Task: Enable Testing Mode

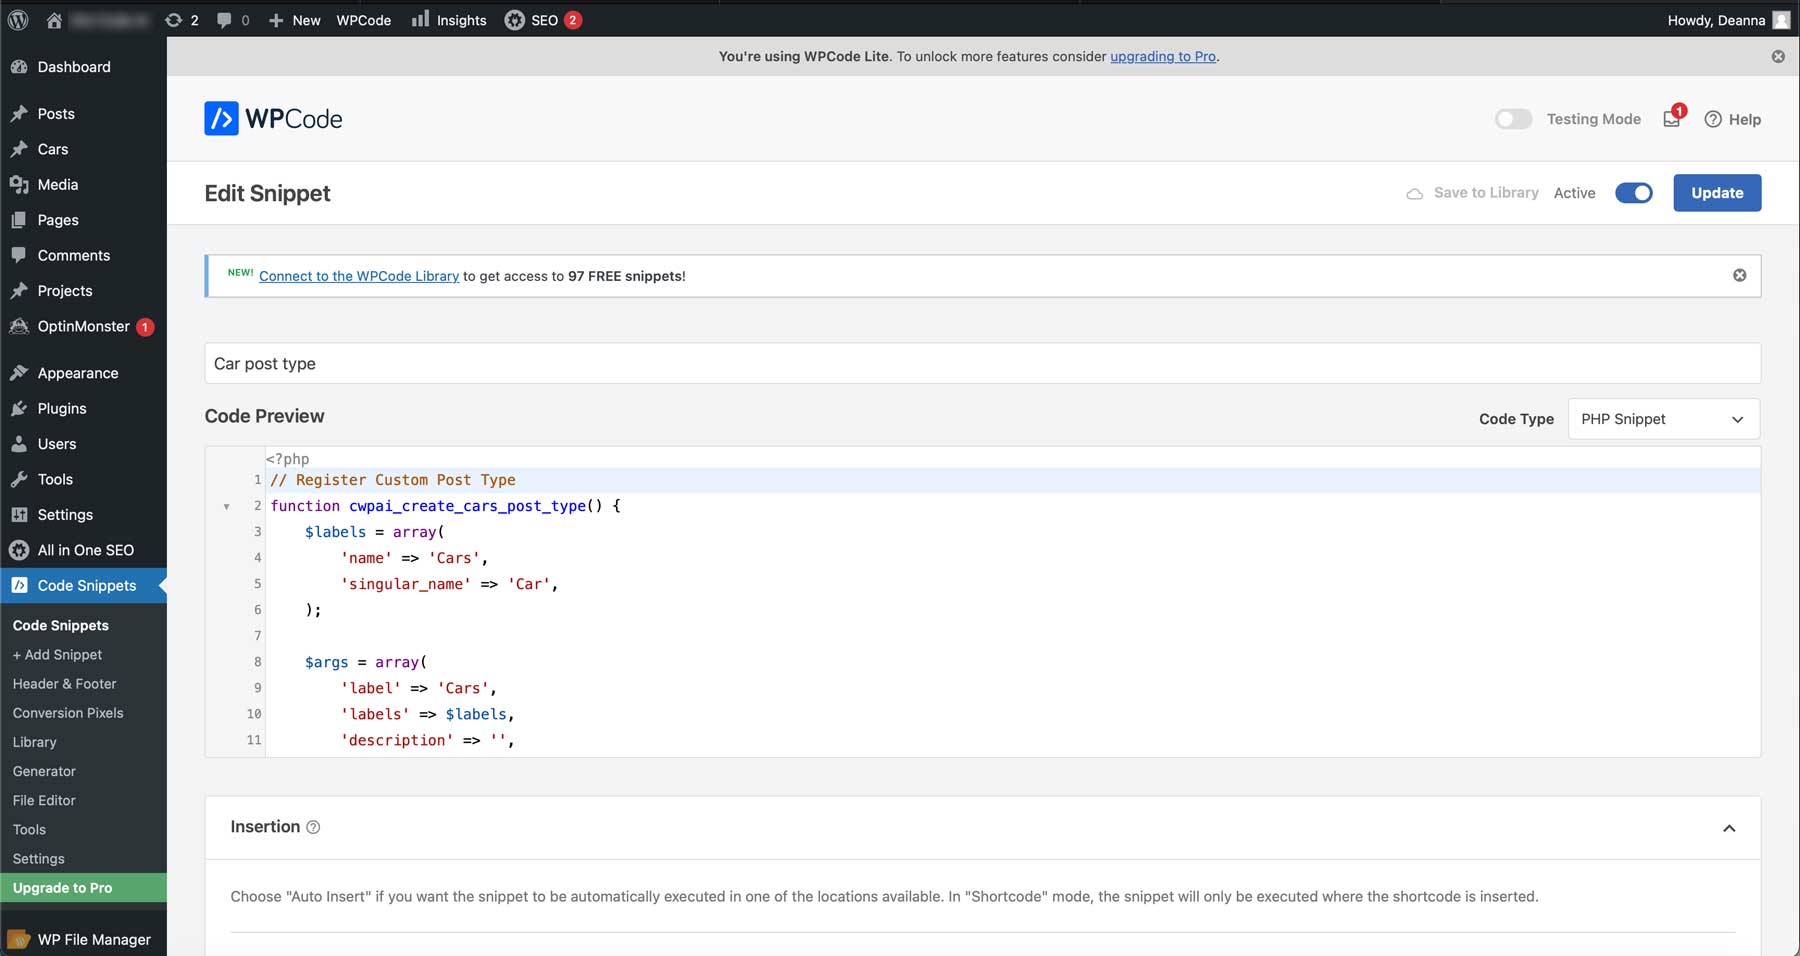Action: click(1513, 119)
